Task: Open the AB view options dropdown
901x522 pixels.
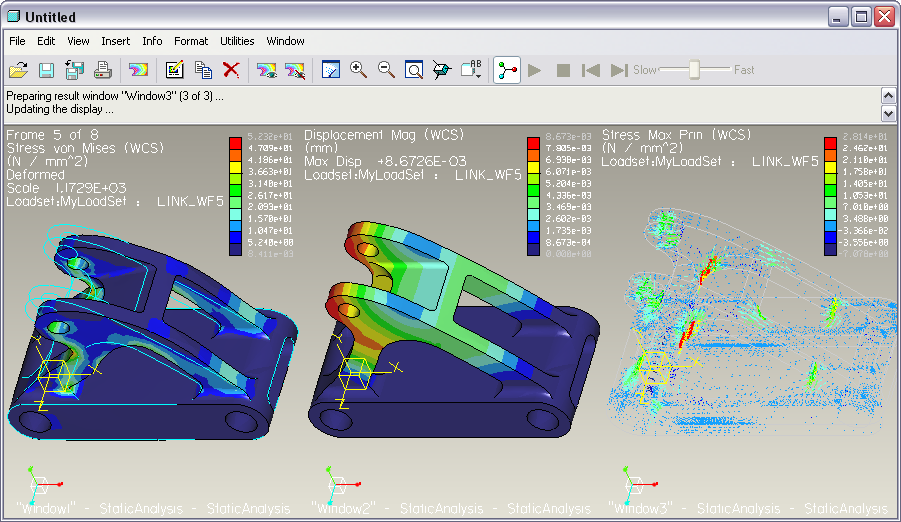Action: pyautogui.click(x=471, y=70)
